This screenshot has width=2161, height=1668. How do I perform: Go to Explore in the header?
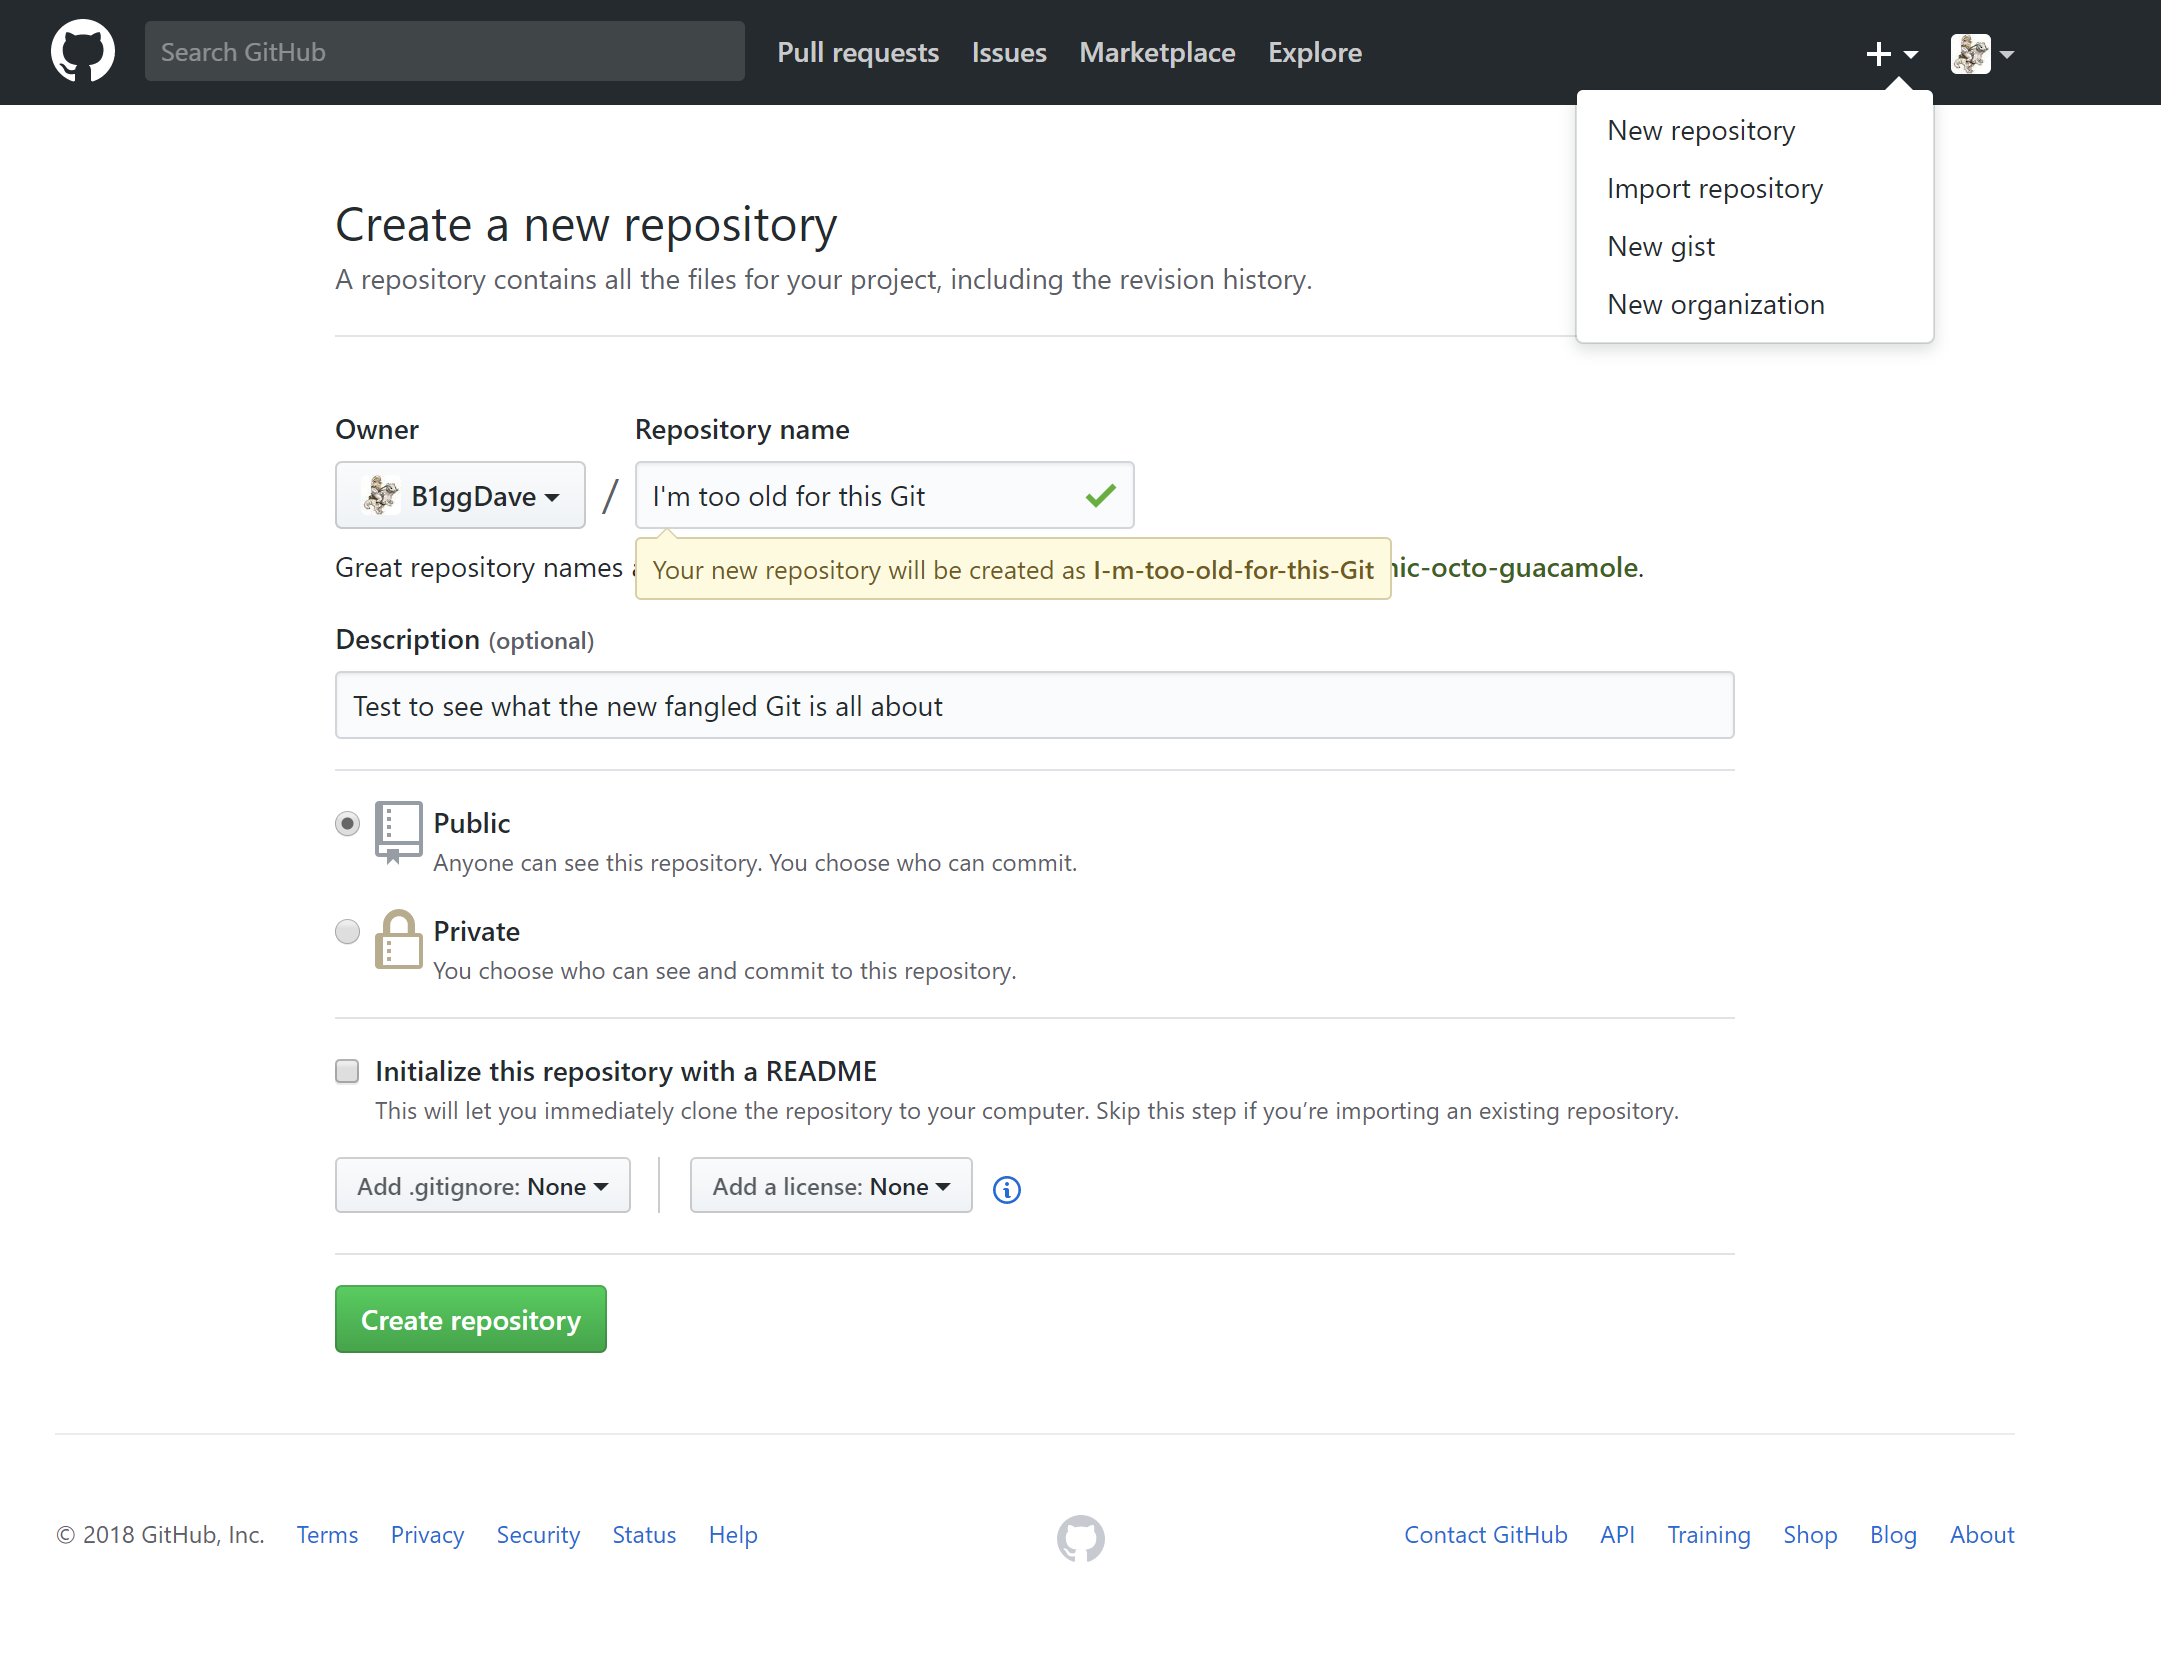click(1315, 52)
